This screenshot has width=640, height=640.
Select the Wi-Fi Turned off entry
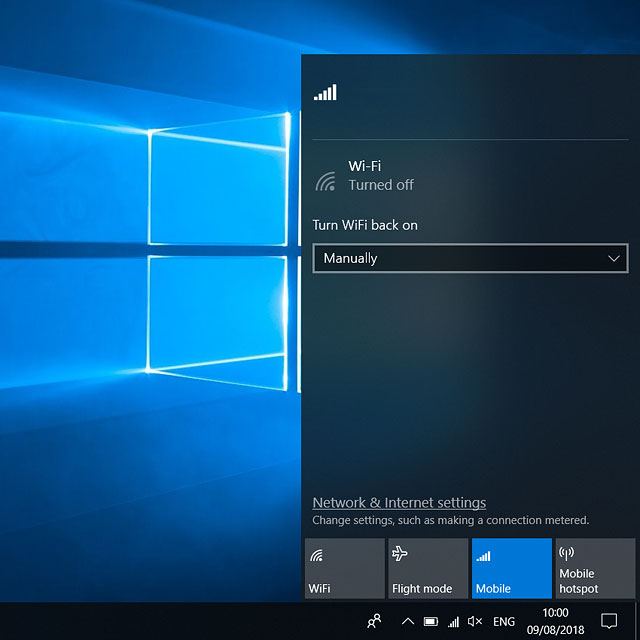380,175
